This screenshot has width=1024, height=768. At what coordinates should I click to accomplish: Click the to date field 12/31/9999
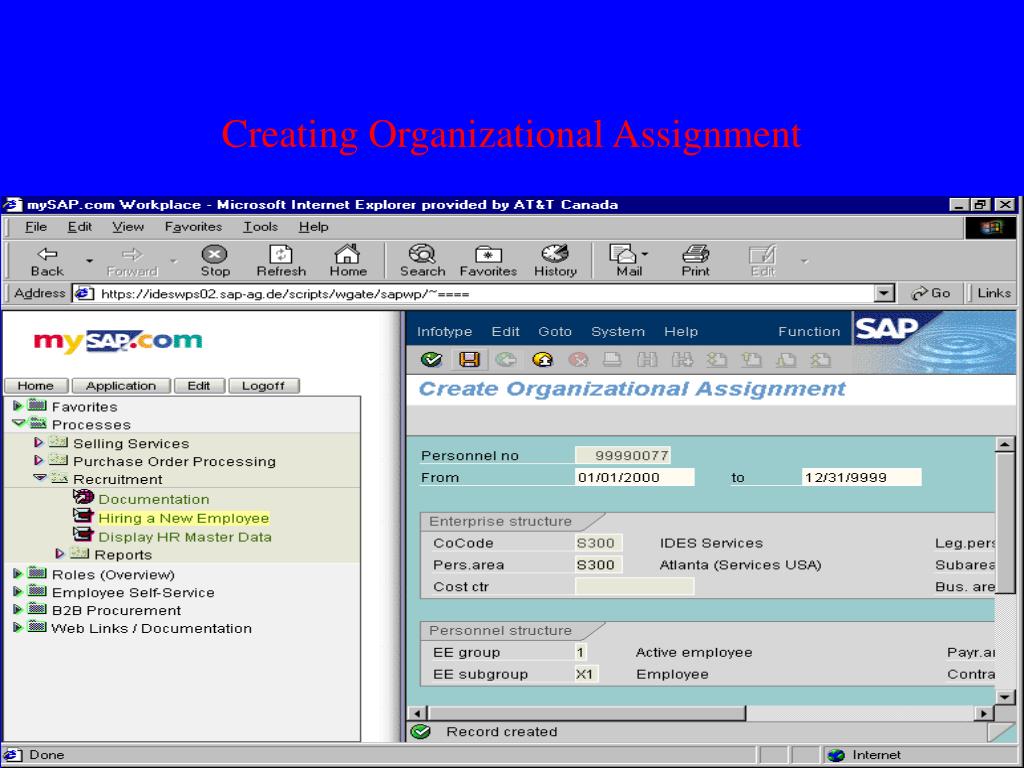pos(861,477)
